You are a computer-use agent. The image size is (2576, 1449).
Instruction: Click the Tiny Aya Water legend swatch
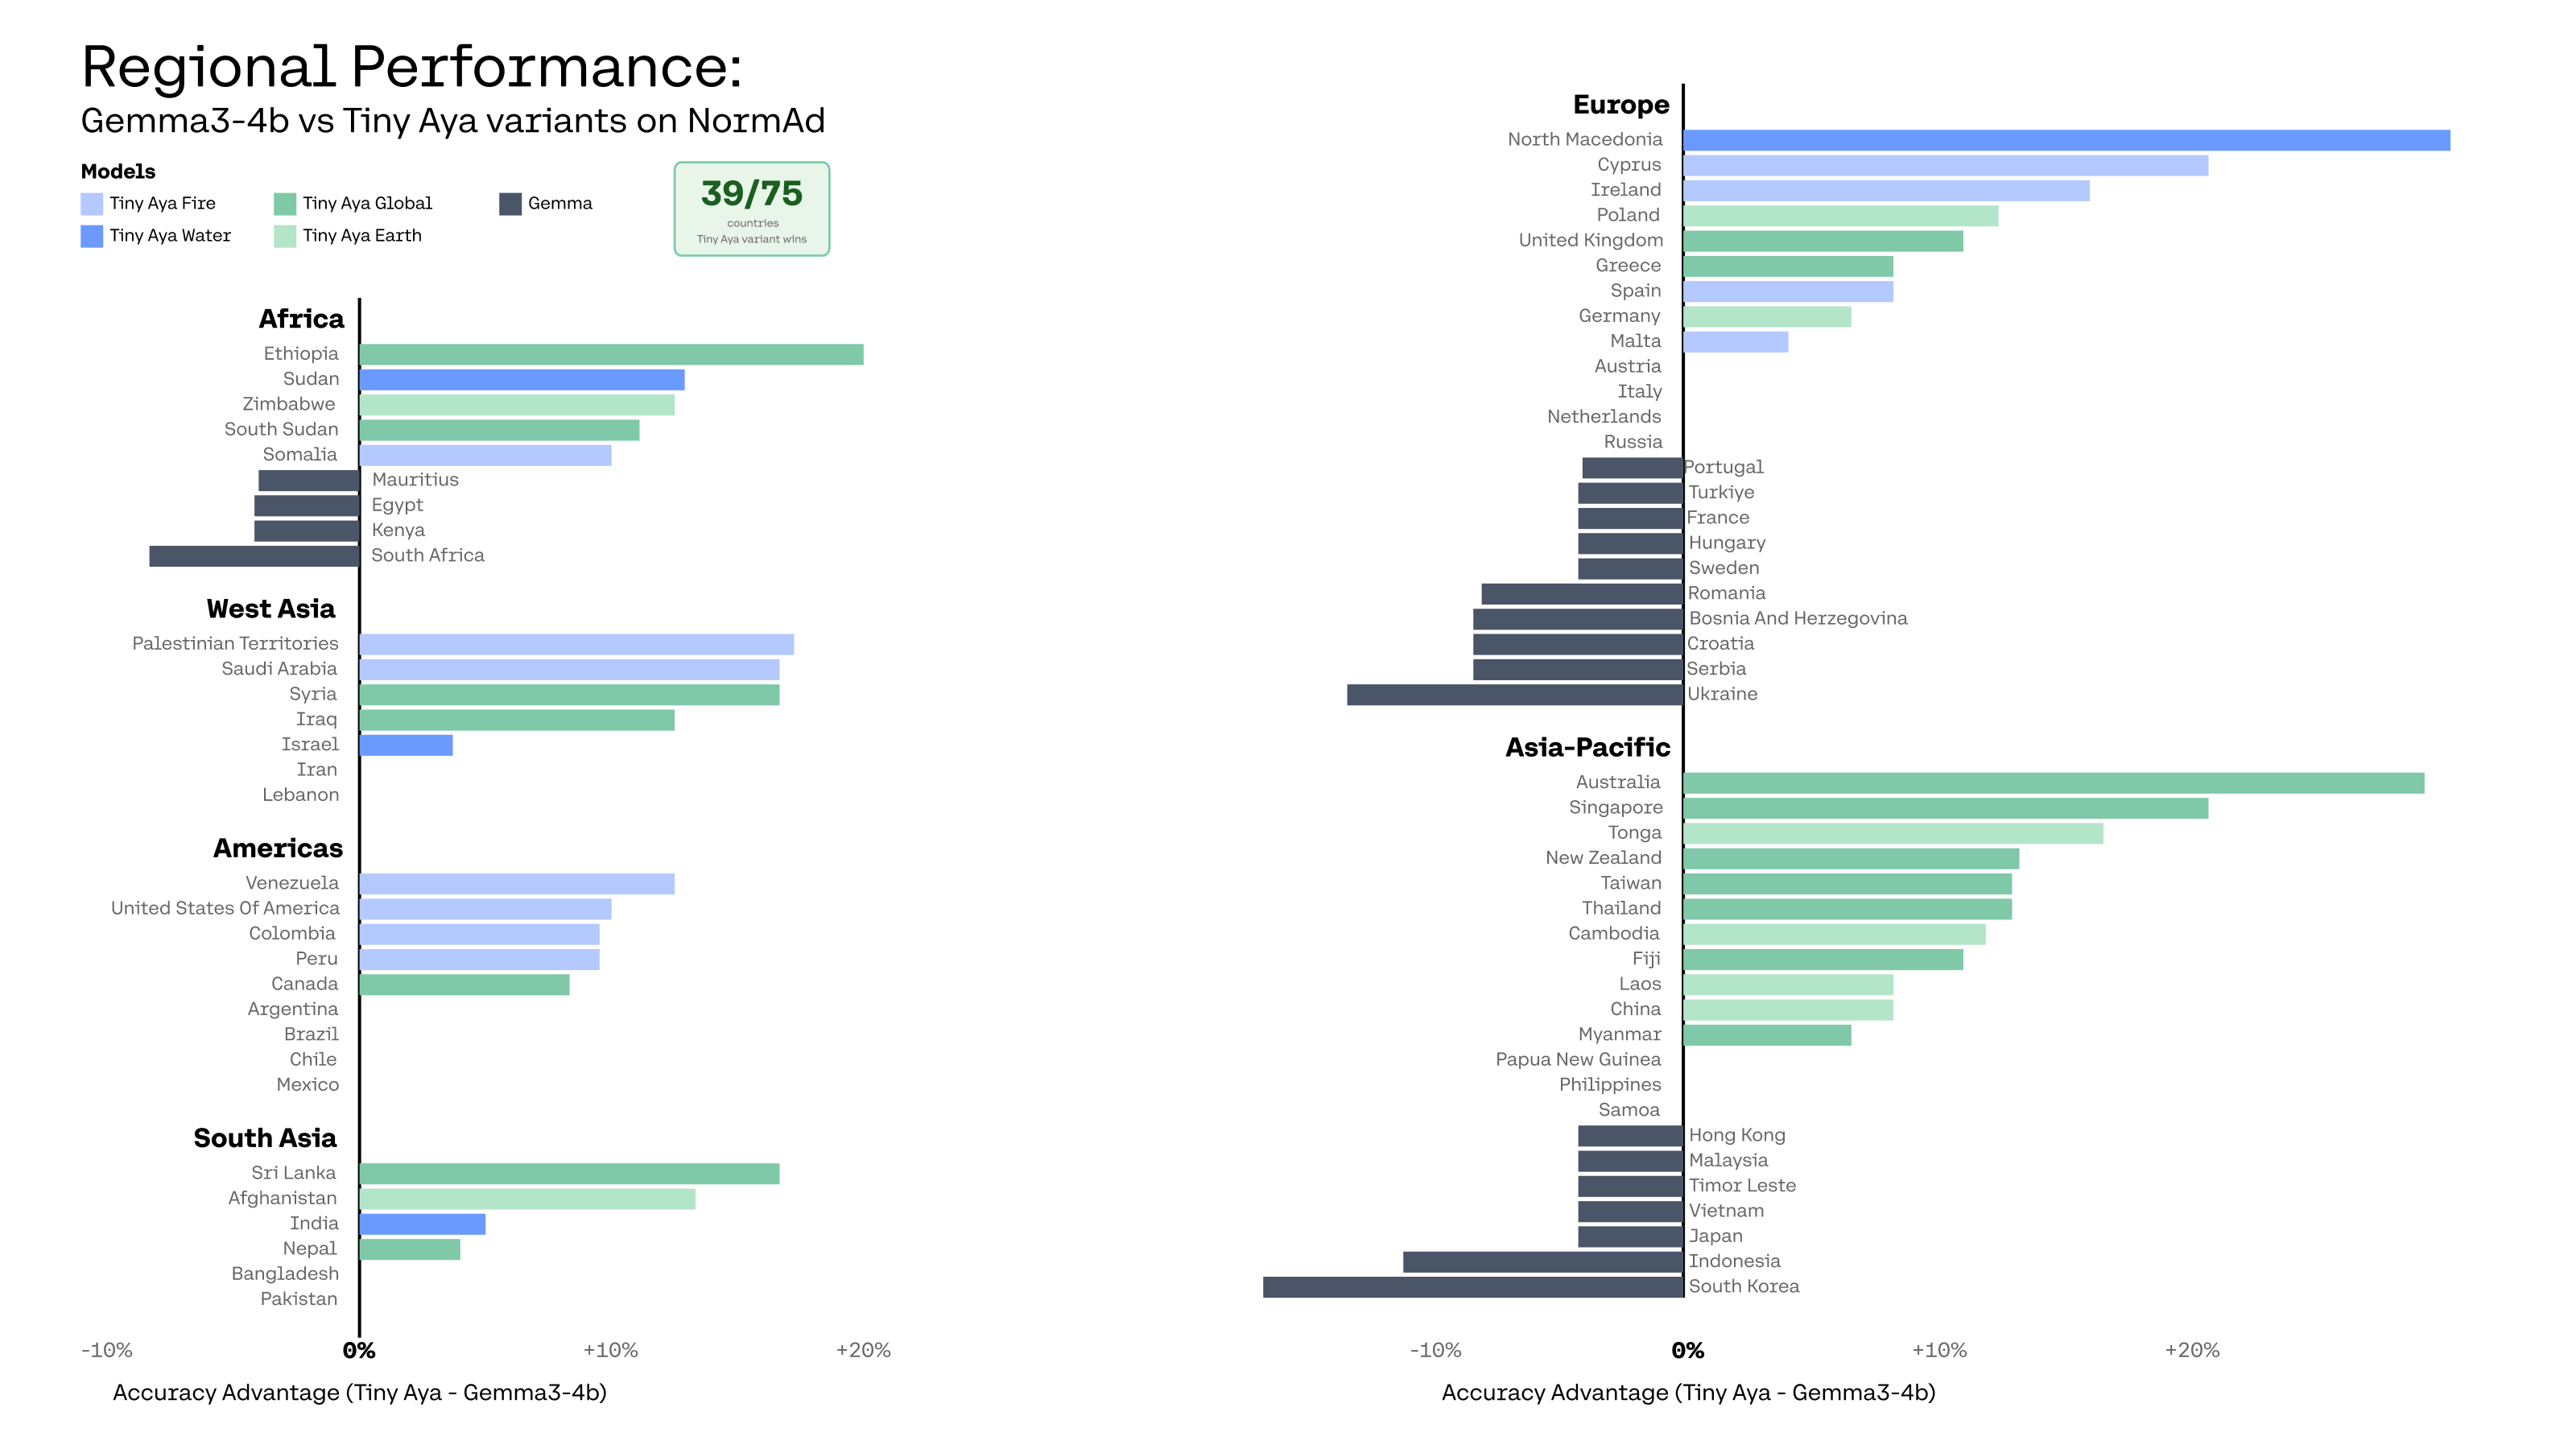(x=92, y=236)
